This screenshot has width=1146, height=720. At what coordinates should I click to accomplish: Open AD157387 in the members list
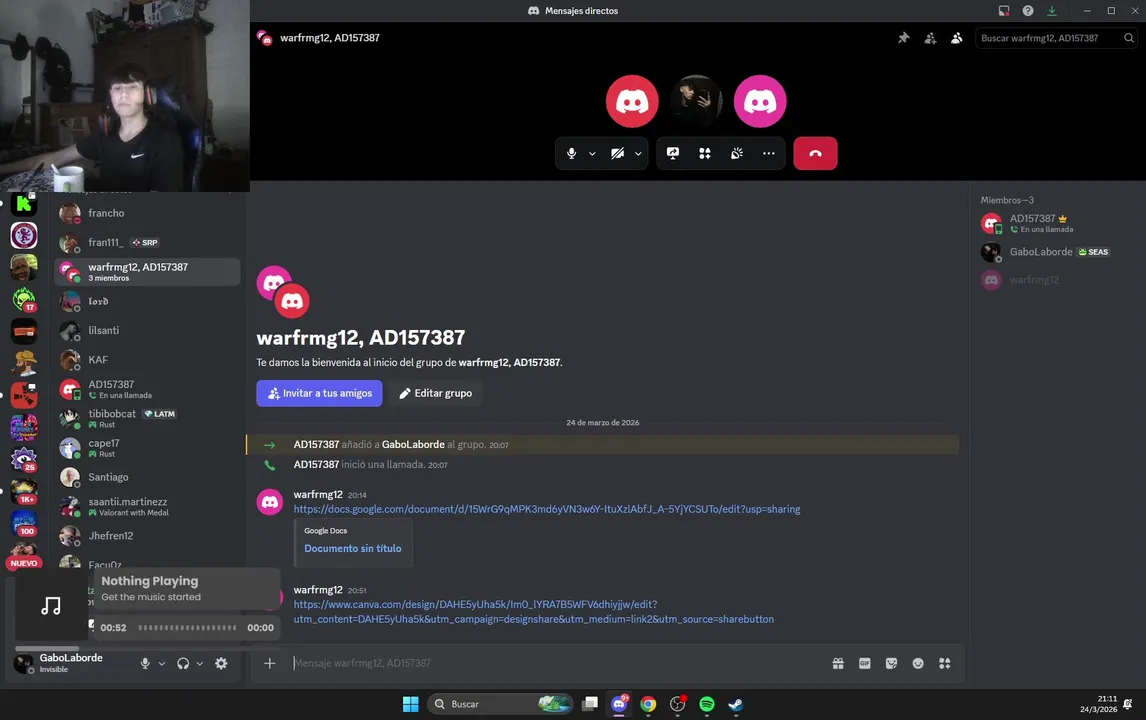click(1055, 223)
